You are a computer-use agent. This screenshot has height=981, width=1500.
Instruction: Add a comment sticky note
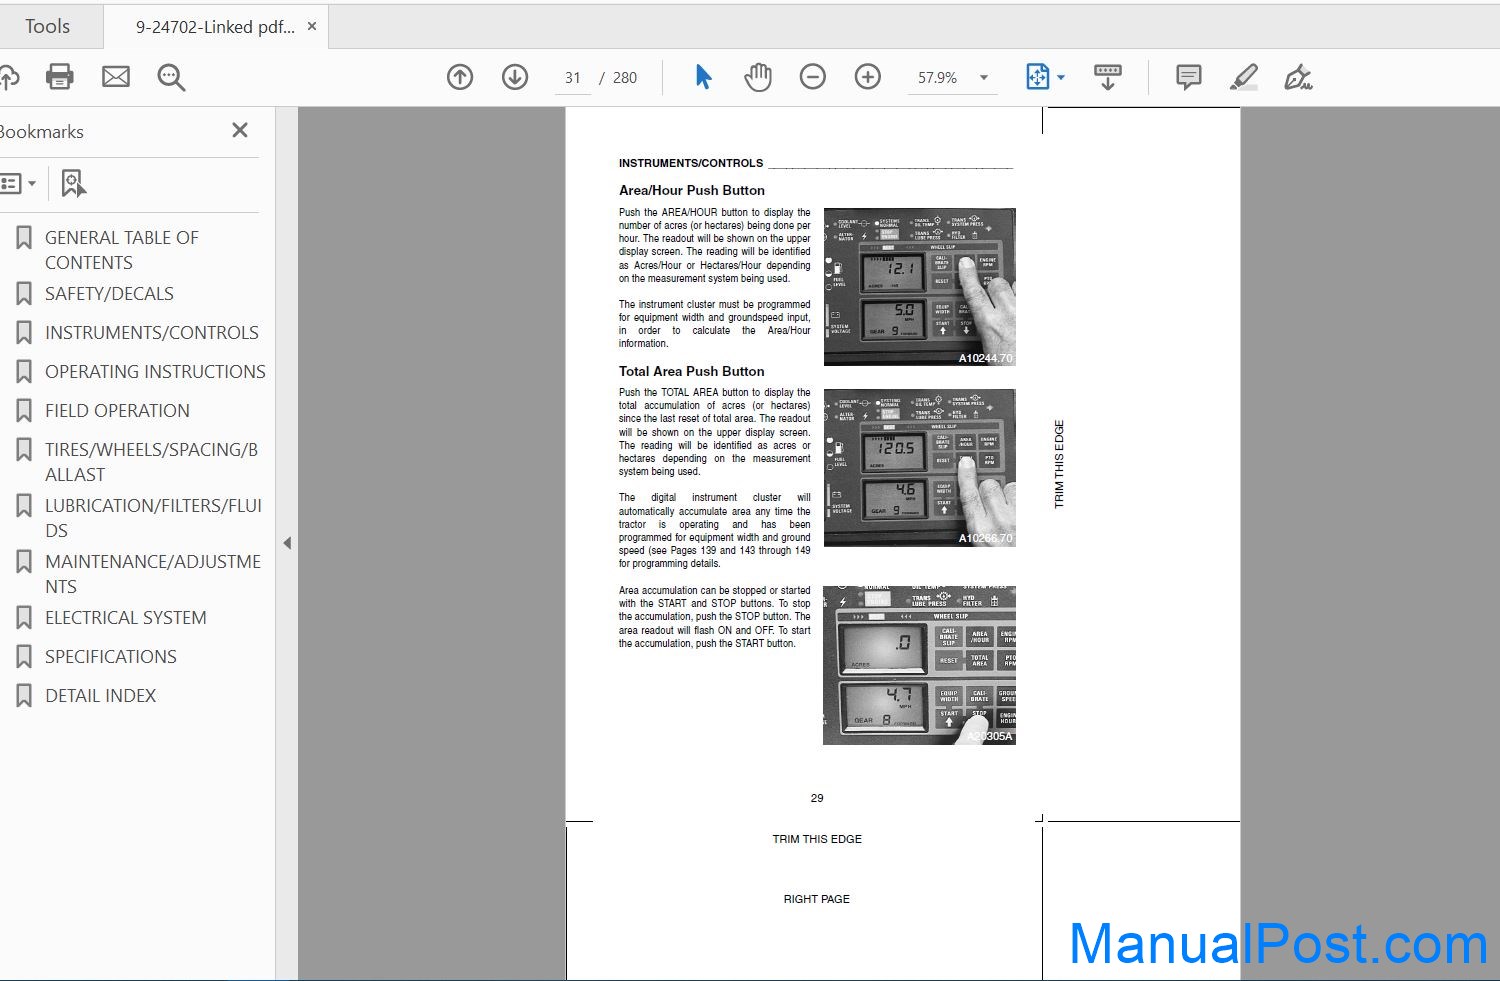pyautogui.click(x=1189, y=77)
